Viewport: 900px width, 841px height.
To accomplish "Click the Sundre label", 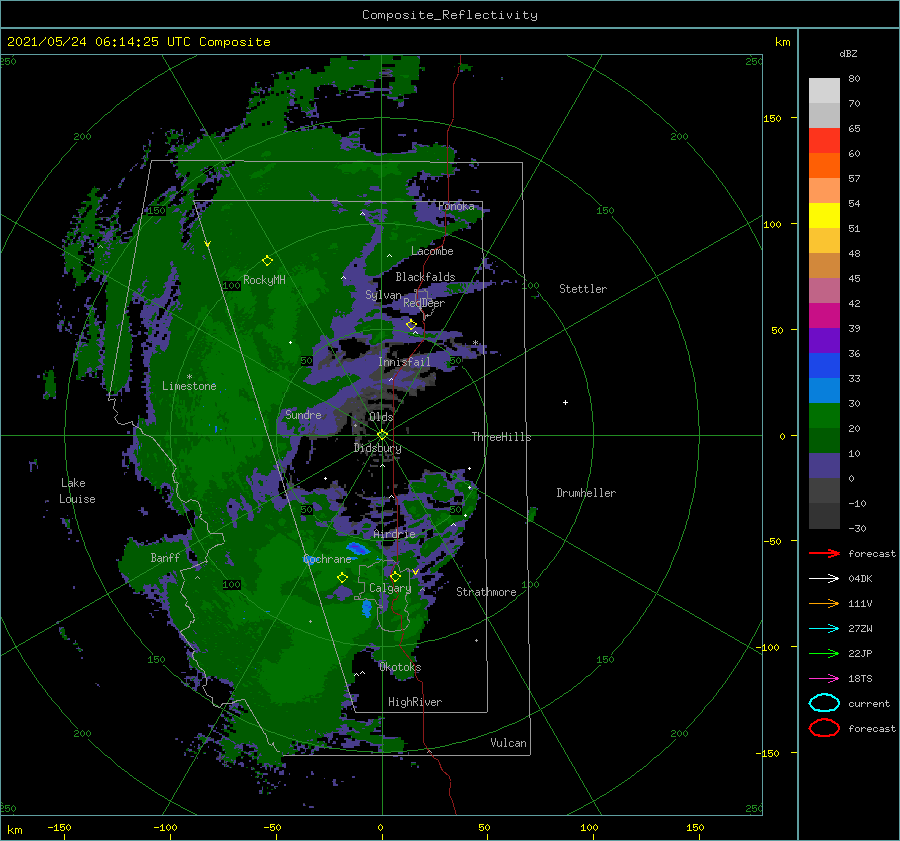I will [303, 414].
